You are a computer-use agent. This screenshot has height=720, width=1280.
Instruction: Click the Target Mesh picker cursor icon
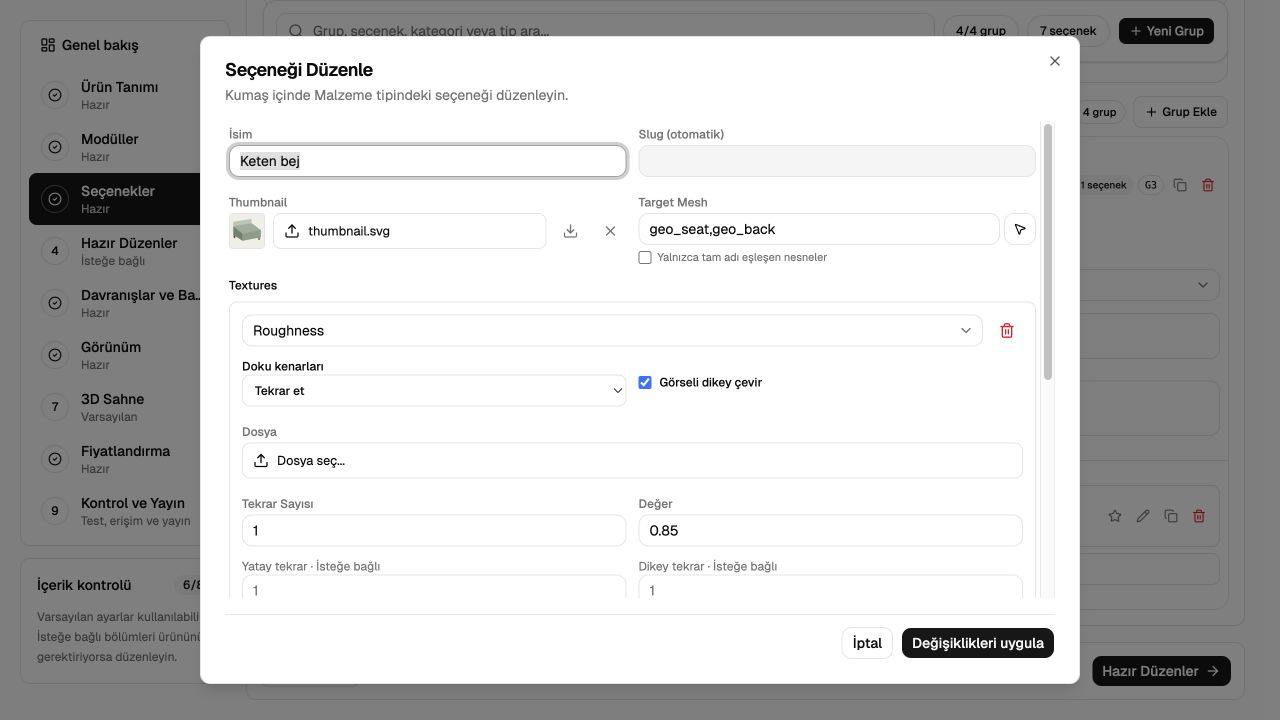[x=1019, y=229]
